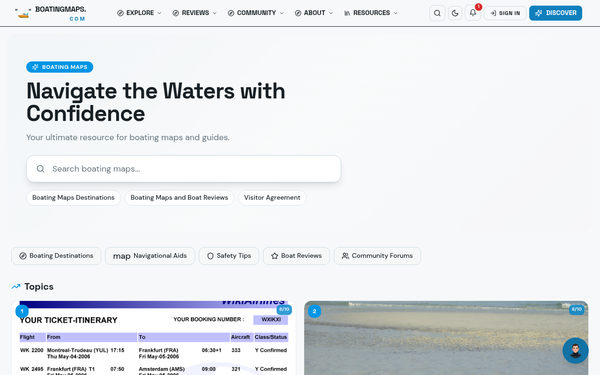600x375 pixels.
Task: Click the Boating Maps badge
Action: coord(60,67)
